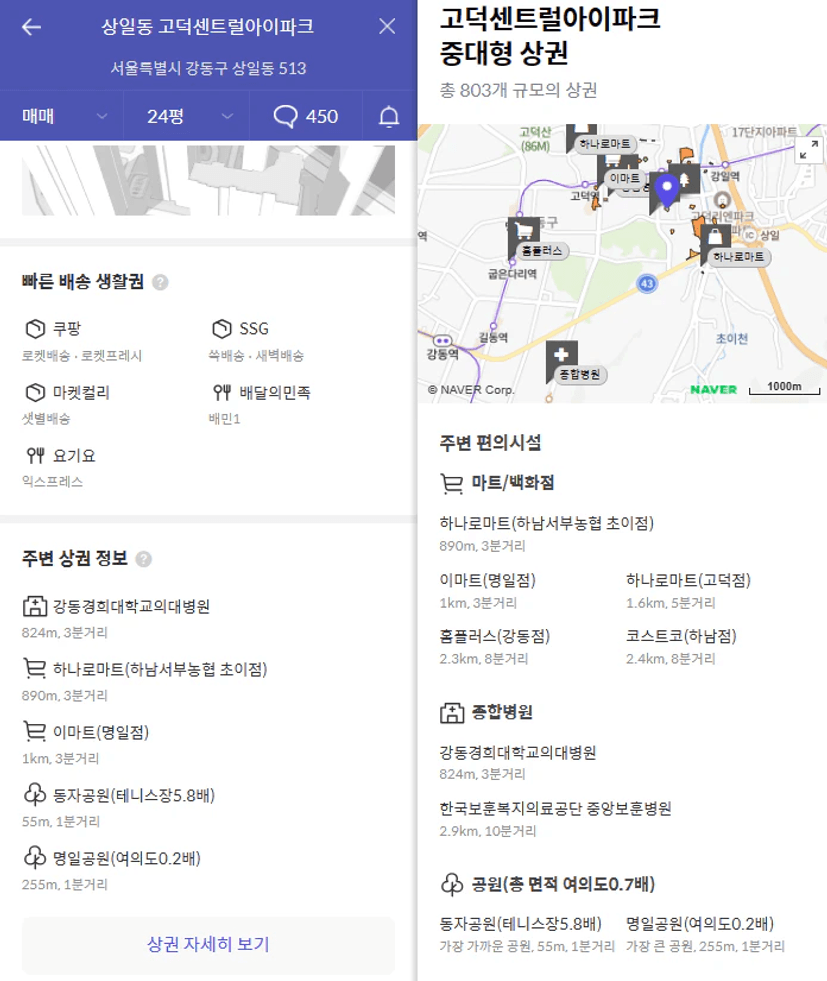Click tree icon beside 명일공원(여의도0.2배) in left list
The image size is (827, 981).
35,857
